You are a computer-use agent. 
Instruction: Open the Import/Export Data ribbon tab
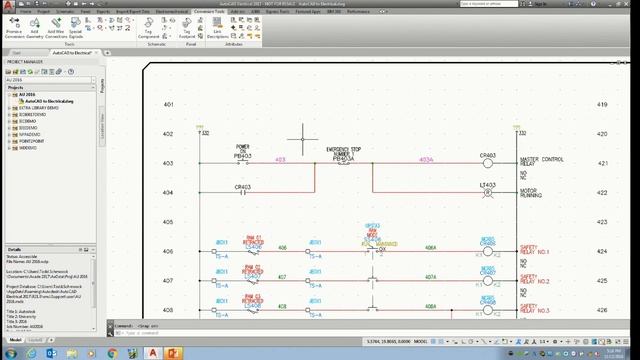(133, 11)
